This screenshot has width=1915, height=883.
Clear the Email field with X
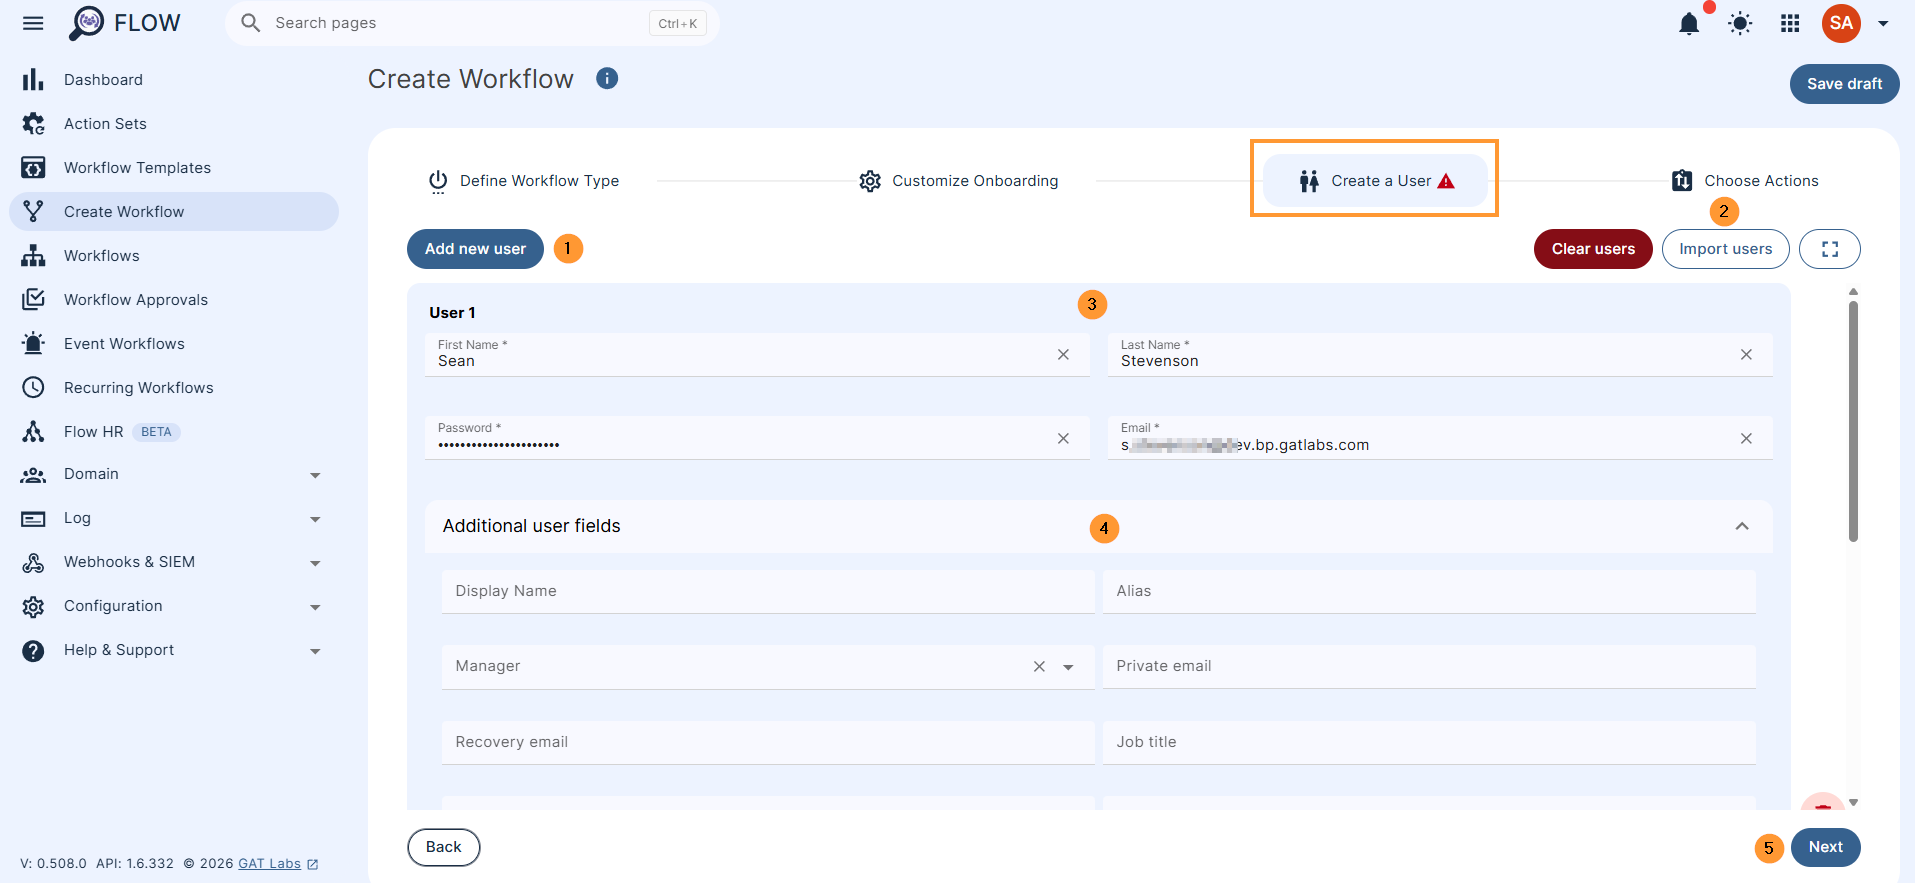(x=1746, y=439)
